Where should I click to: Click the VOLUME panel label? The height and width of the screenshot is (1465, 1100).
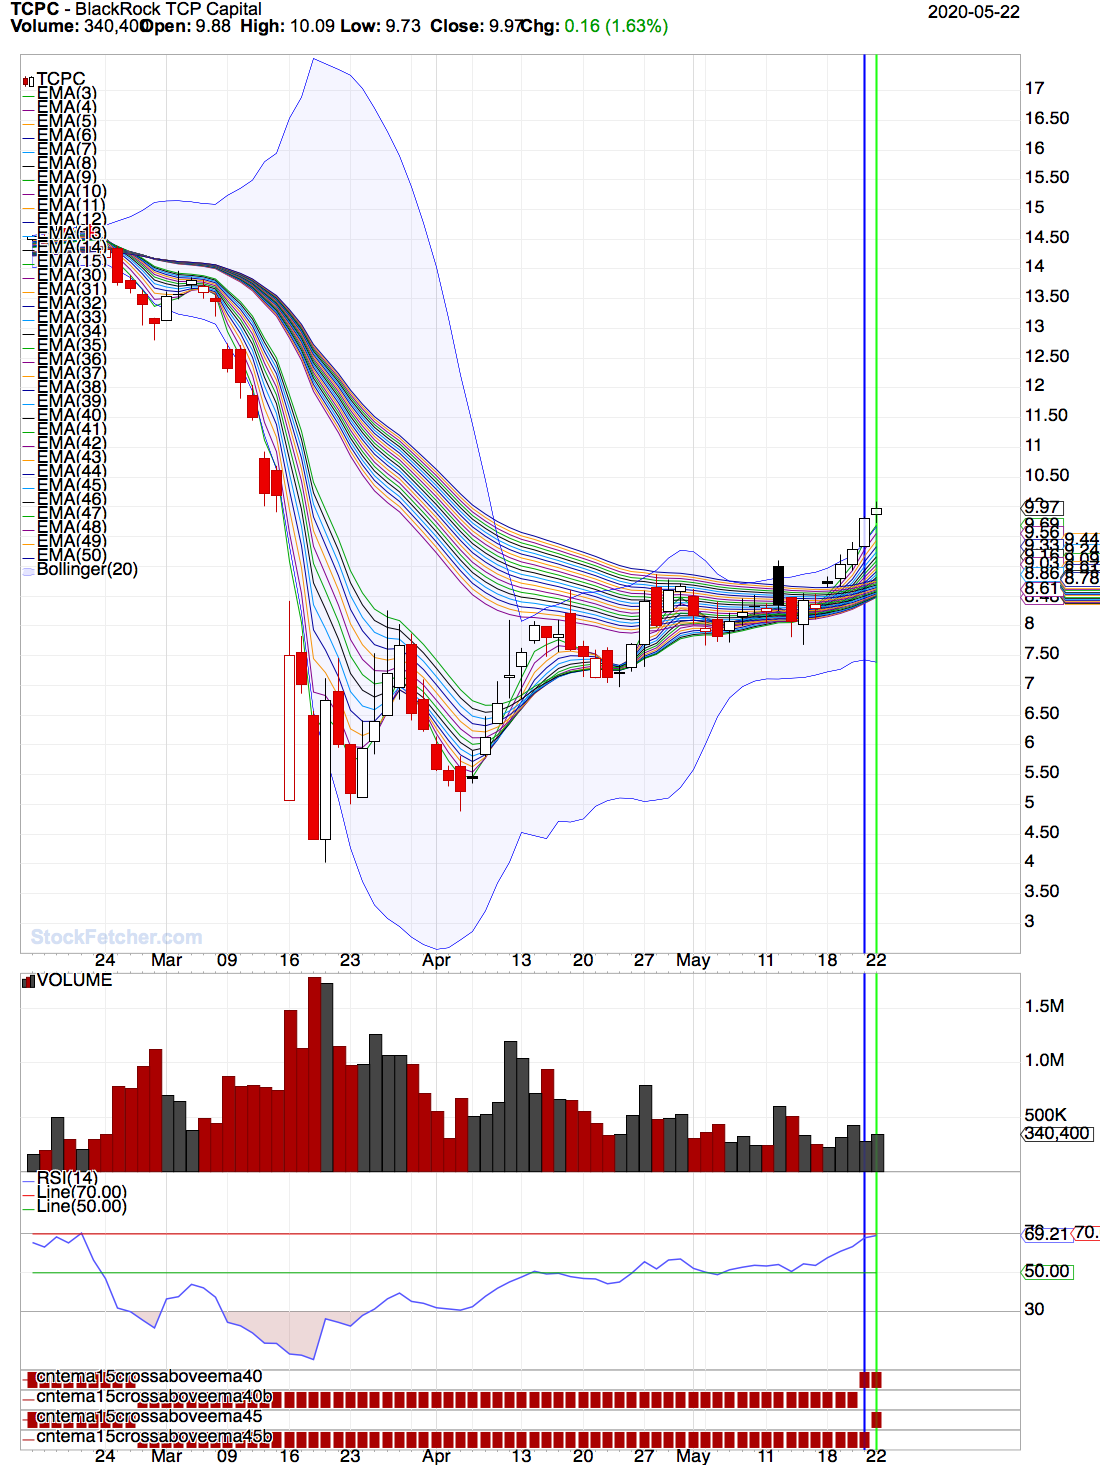tap(67, 980)
